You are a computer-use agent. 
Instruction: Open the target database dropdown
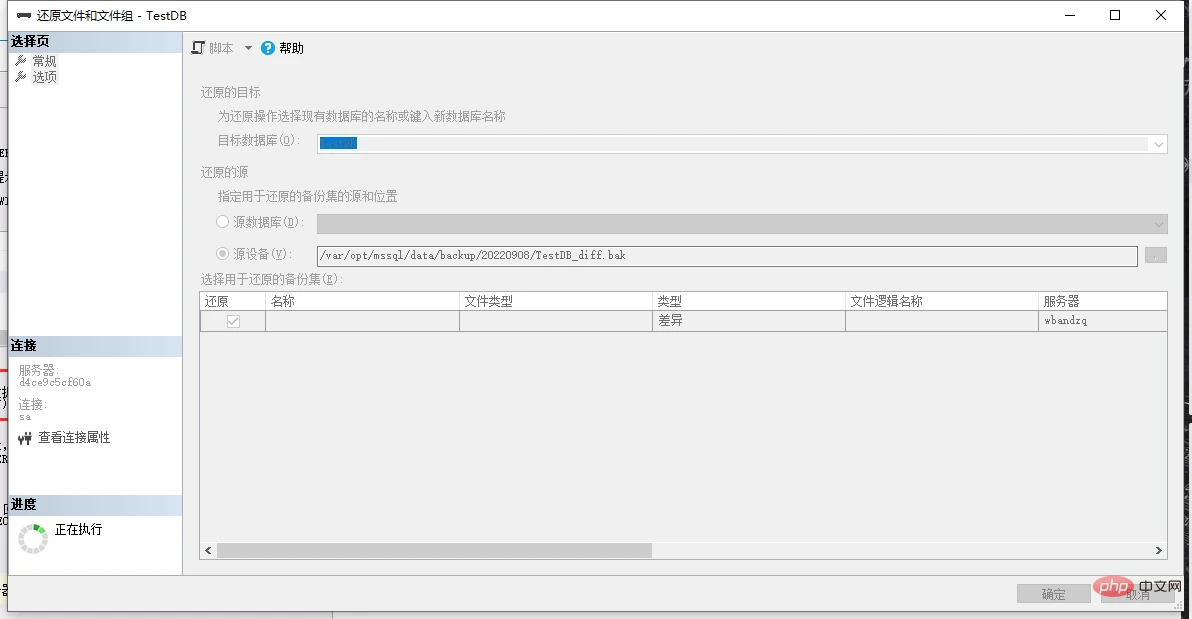(1159, 144)
